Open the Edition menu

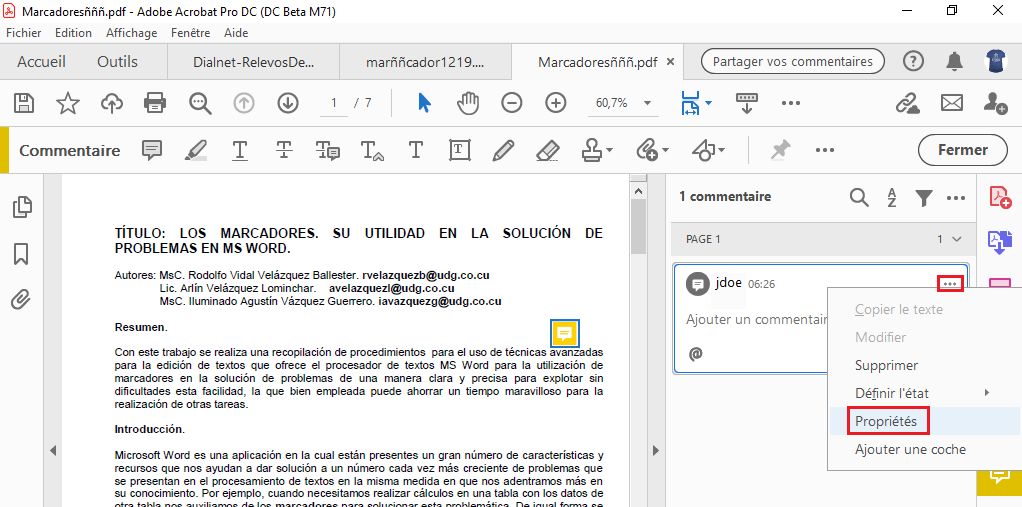pos(73,33)
